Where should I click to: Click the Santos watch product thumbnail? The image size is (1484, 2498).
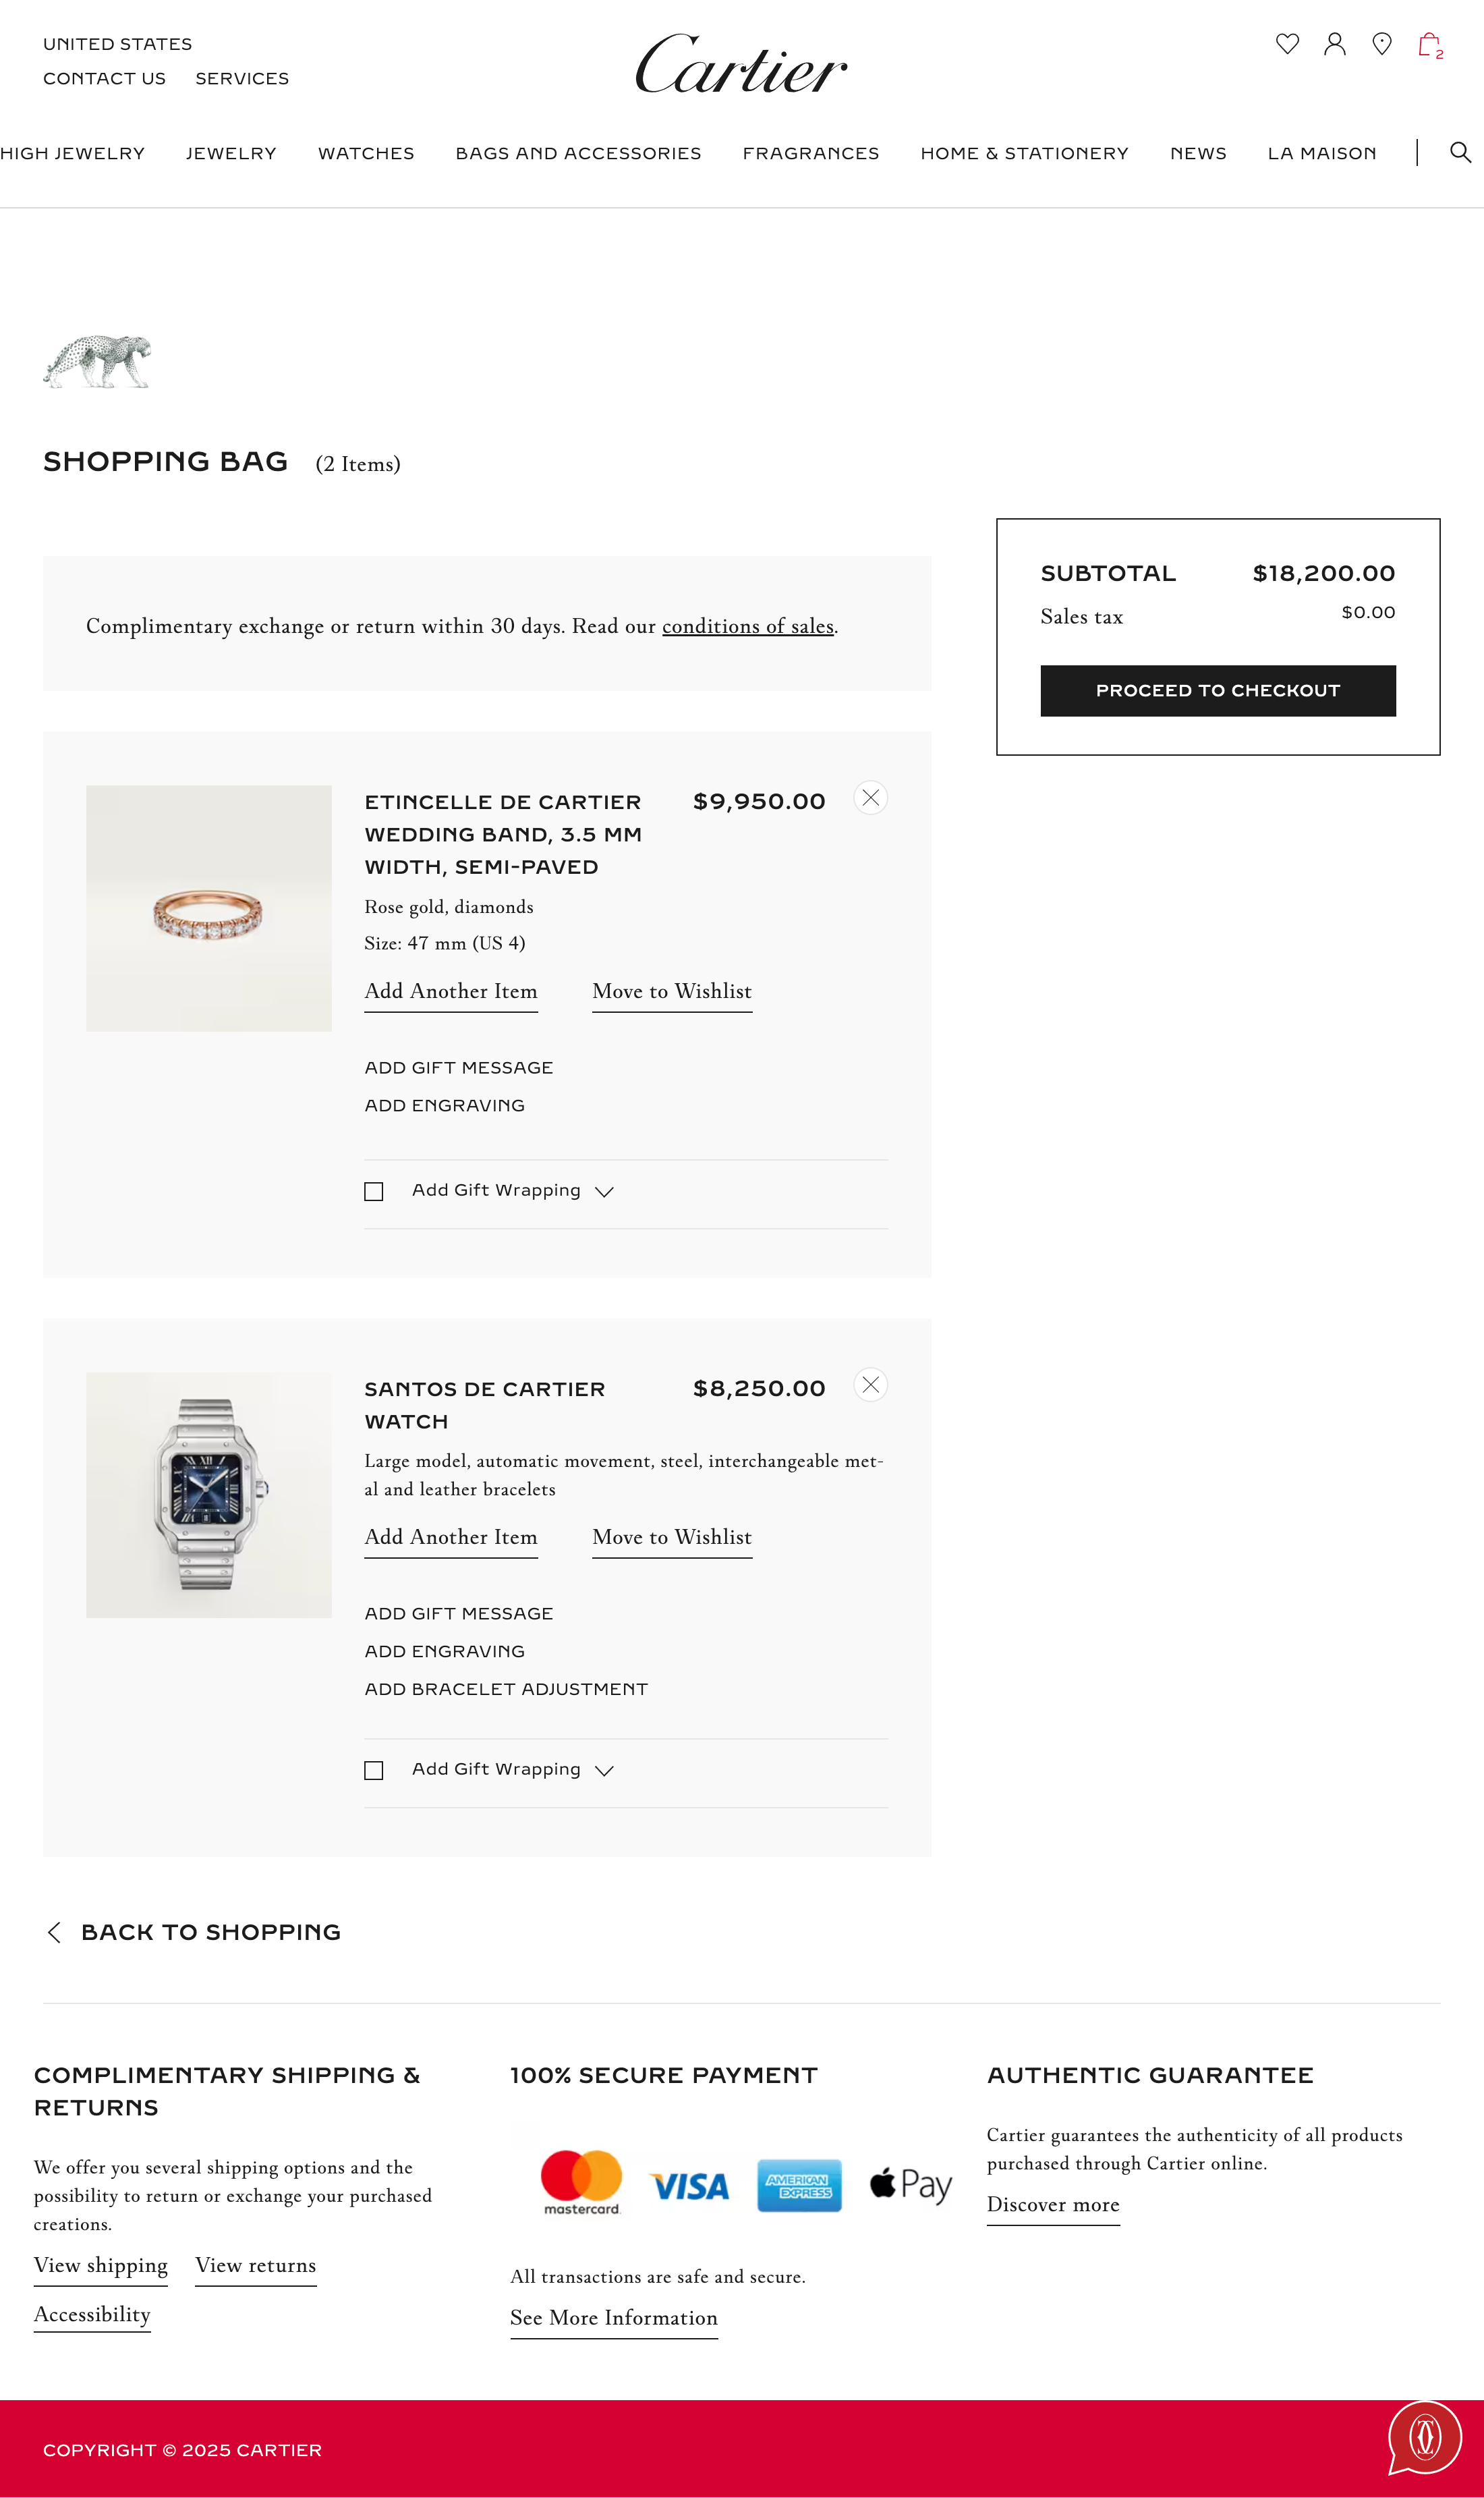209,1495
